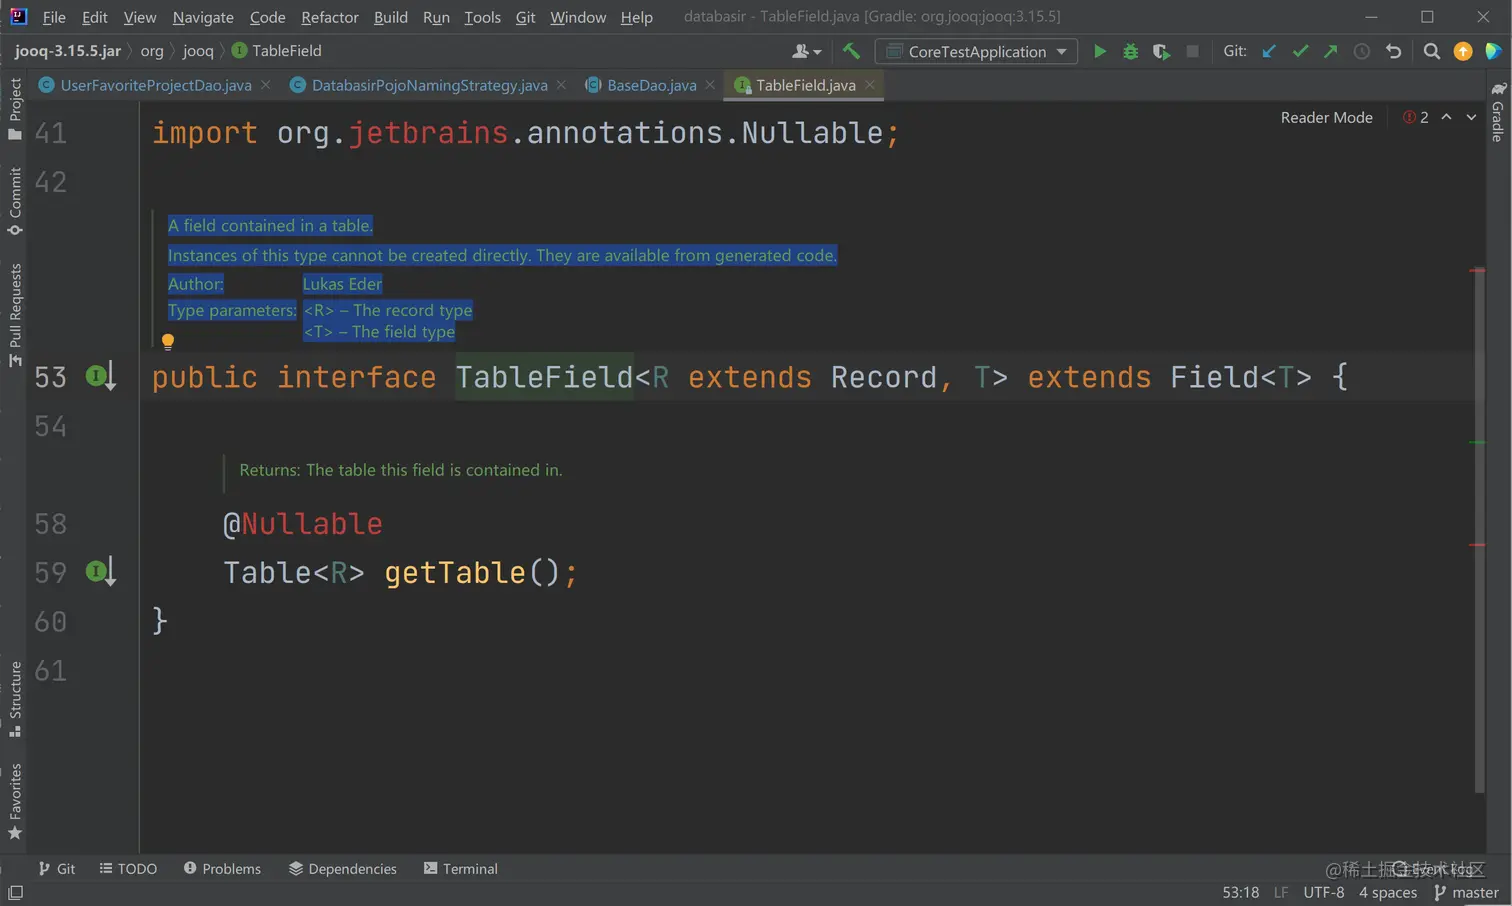1512x906 pixels.
Task: Click the Record type on line 53
Action: tap(884, 377)
